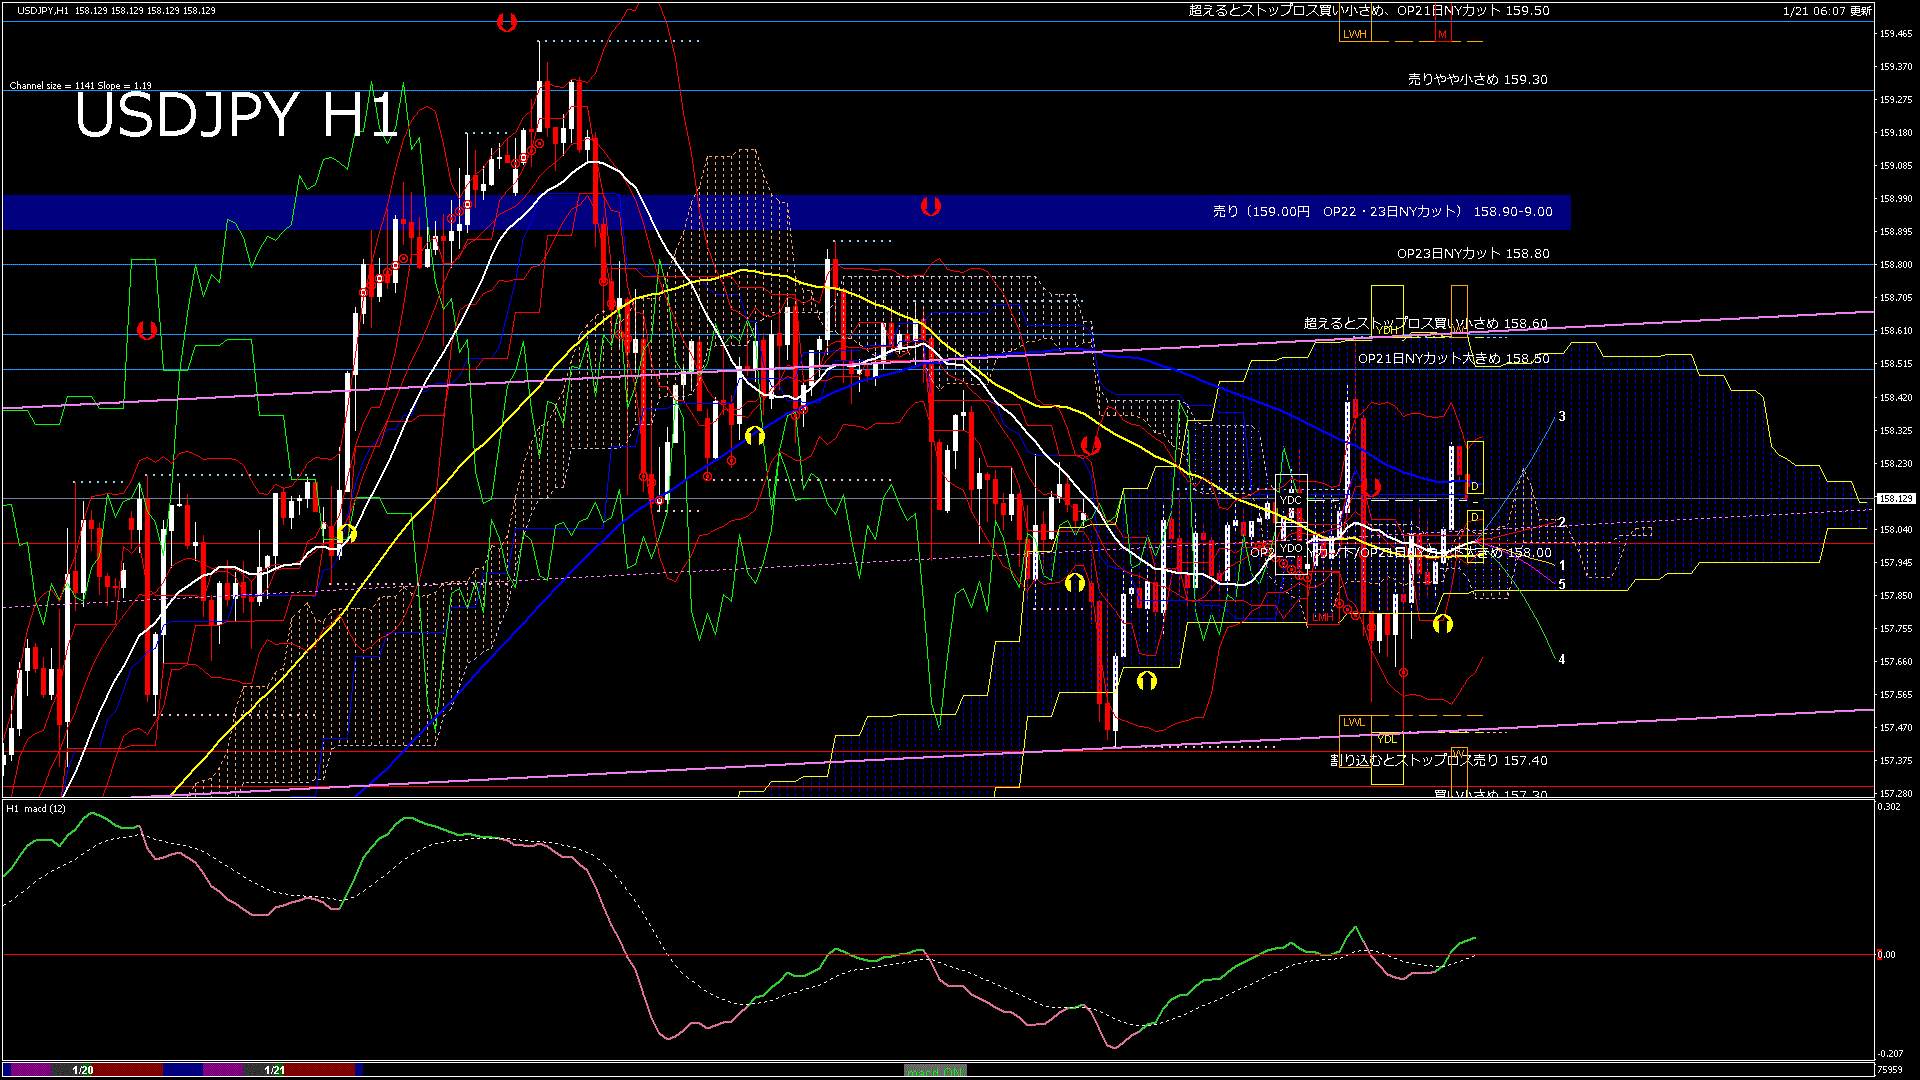
Task: Select yellow up arrow near 1/21 session start
Action: point(346,533)
